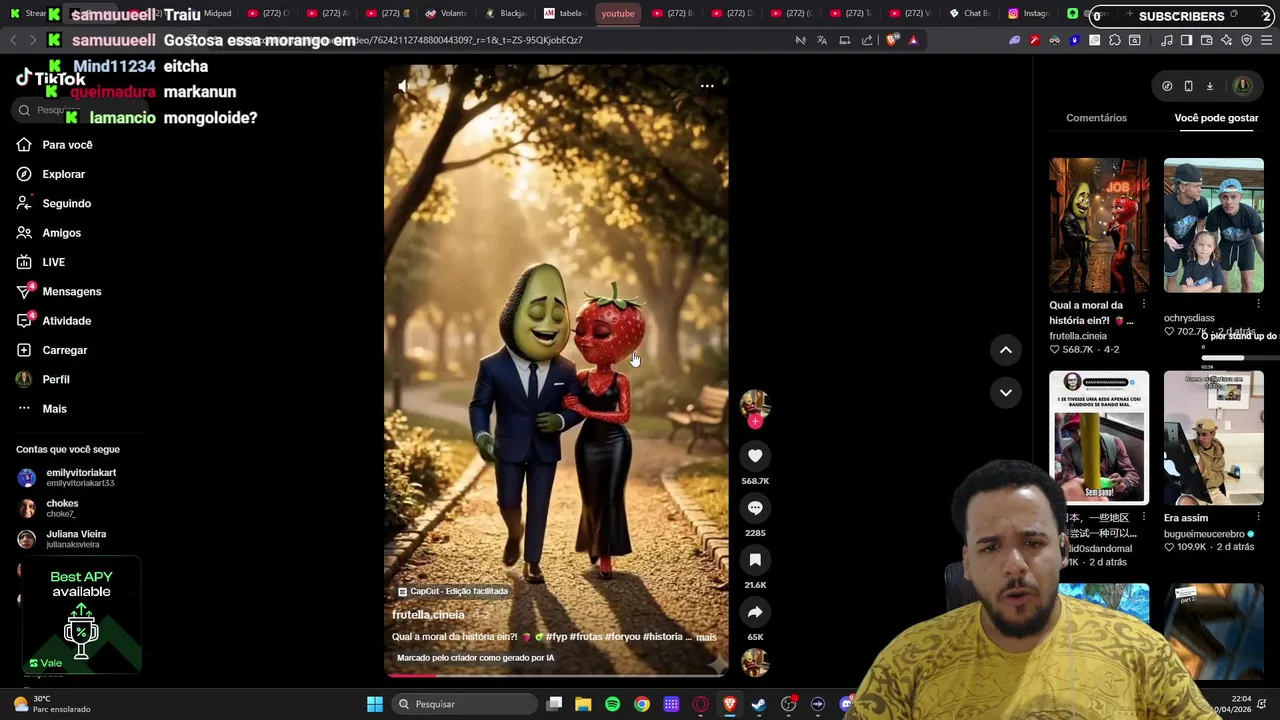Click the Windows taskbar Pesquisar search box
This screenshot has height=720, width=1280.
[x=464, y=704]
